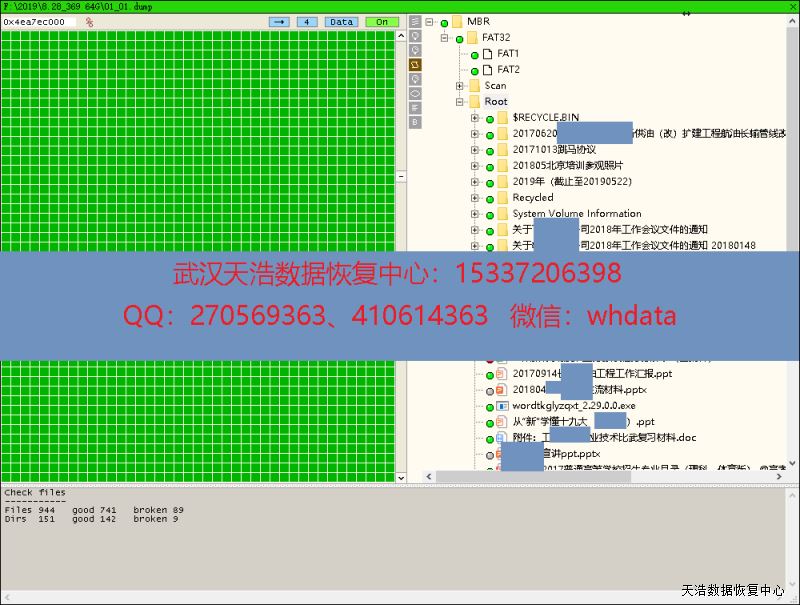Expand the Recycled folder node

click(x=475, y=198)
